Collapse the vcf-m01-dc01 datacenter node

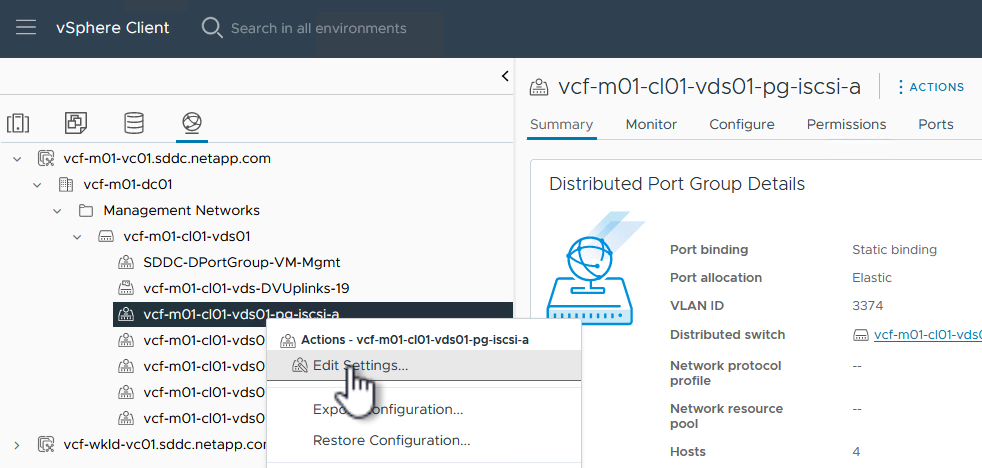click(x=37, y=185)
